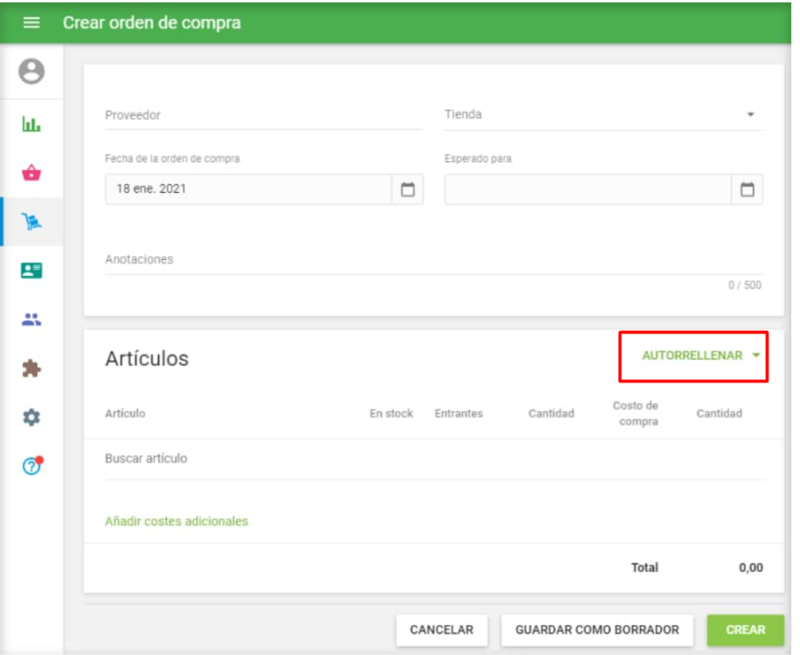Open calendar for purchase order date

click(407, 189)
